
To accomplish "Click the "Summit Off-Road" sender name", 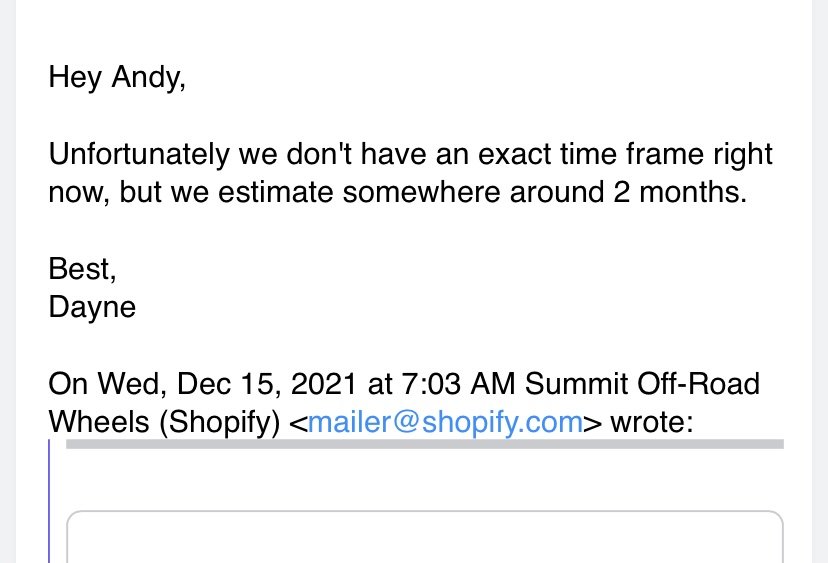I will 642,384.
